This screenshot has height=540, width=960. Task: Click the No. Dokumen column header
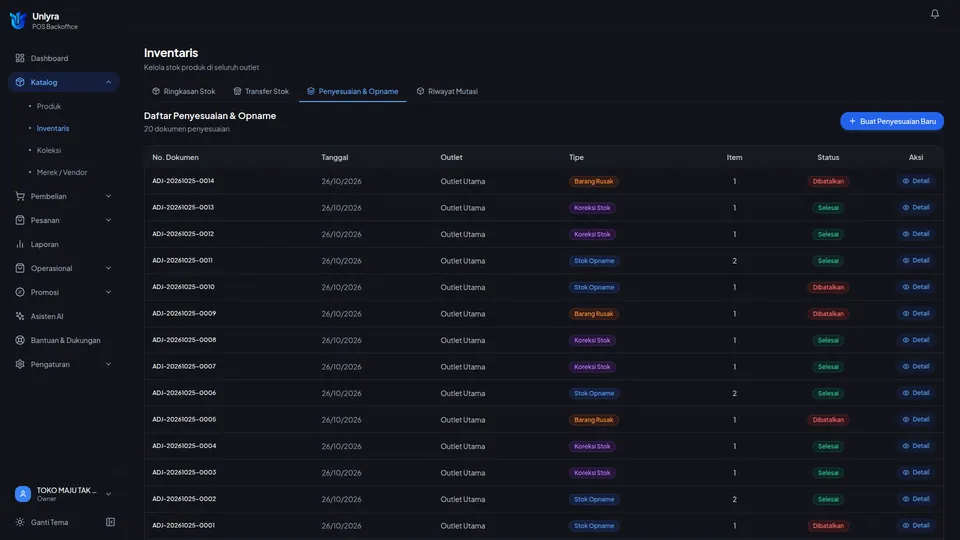coord(175,157)
